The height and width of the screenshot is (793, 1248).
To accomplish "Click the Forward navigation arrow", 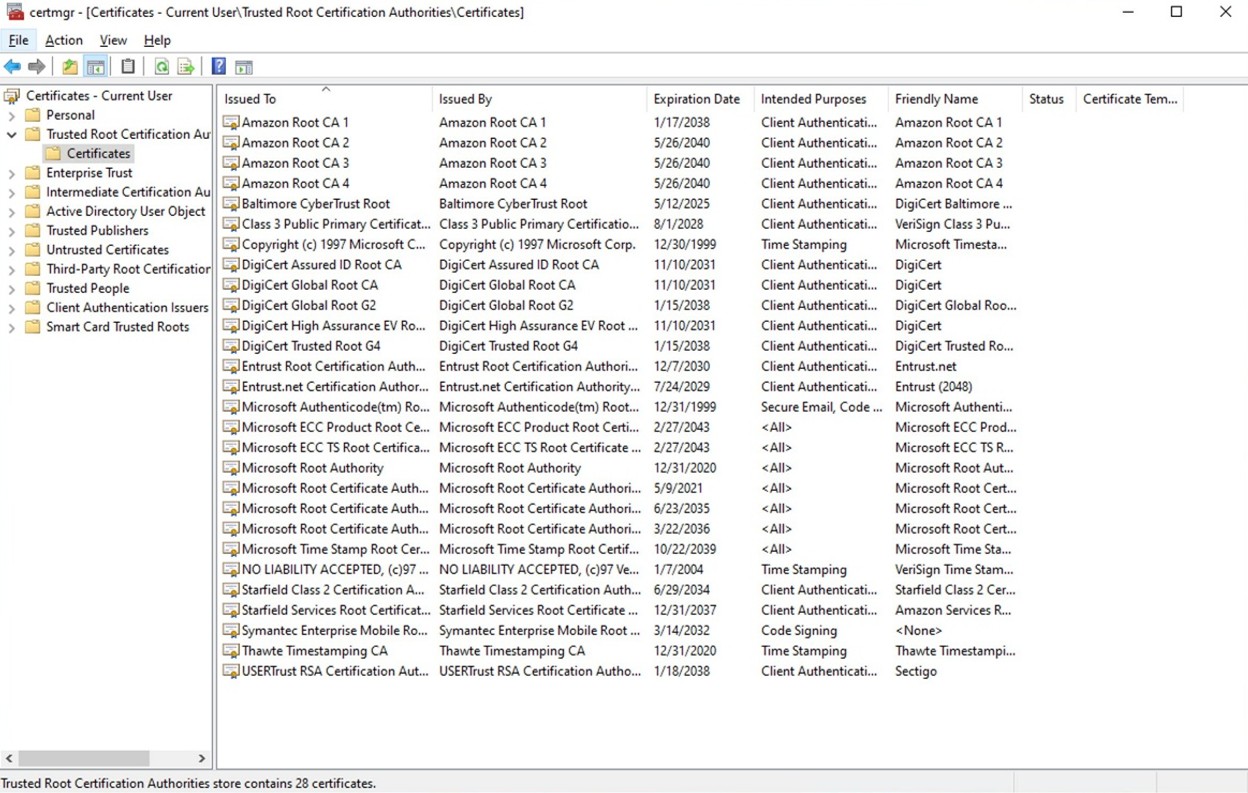I will (x=37, y=65).
